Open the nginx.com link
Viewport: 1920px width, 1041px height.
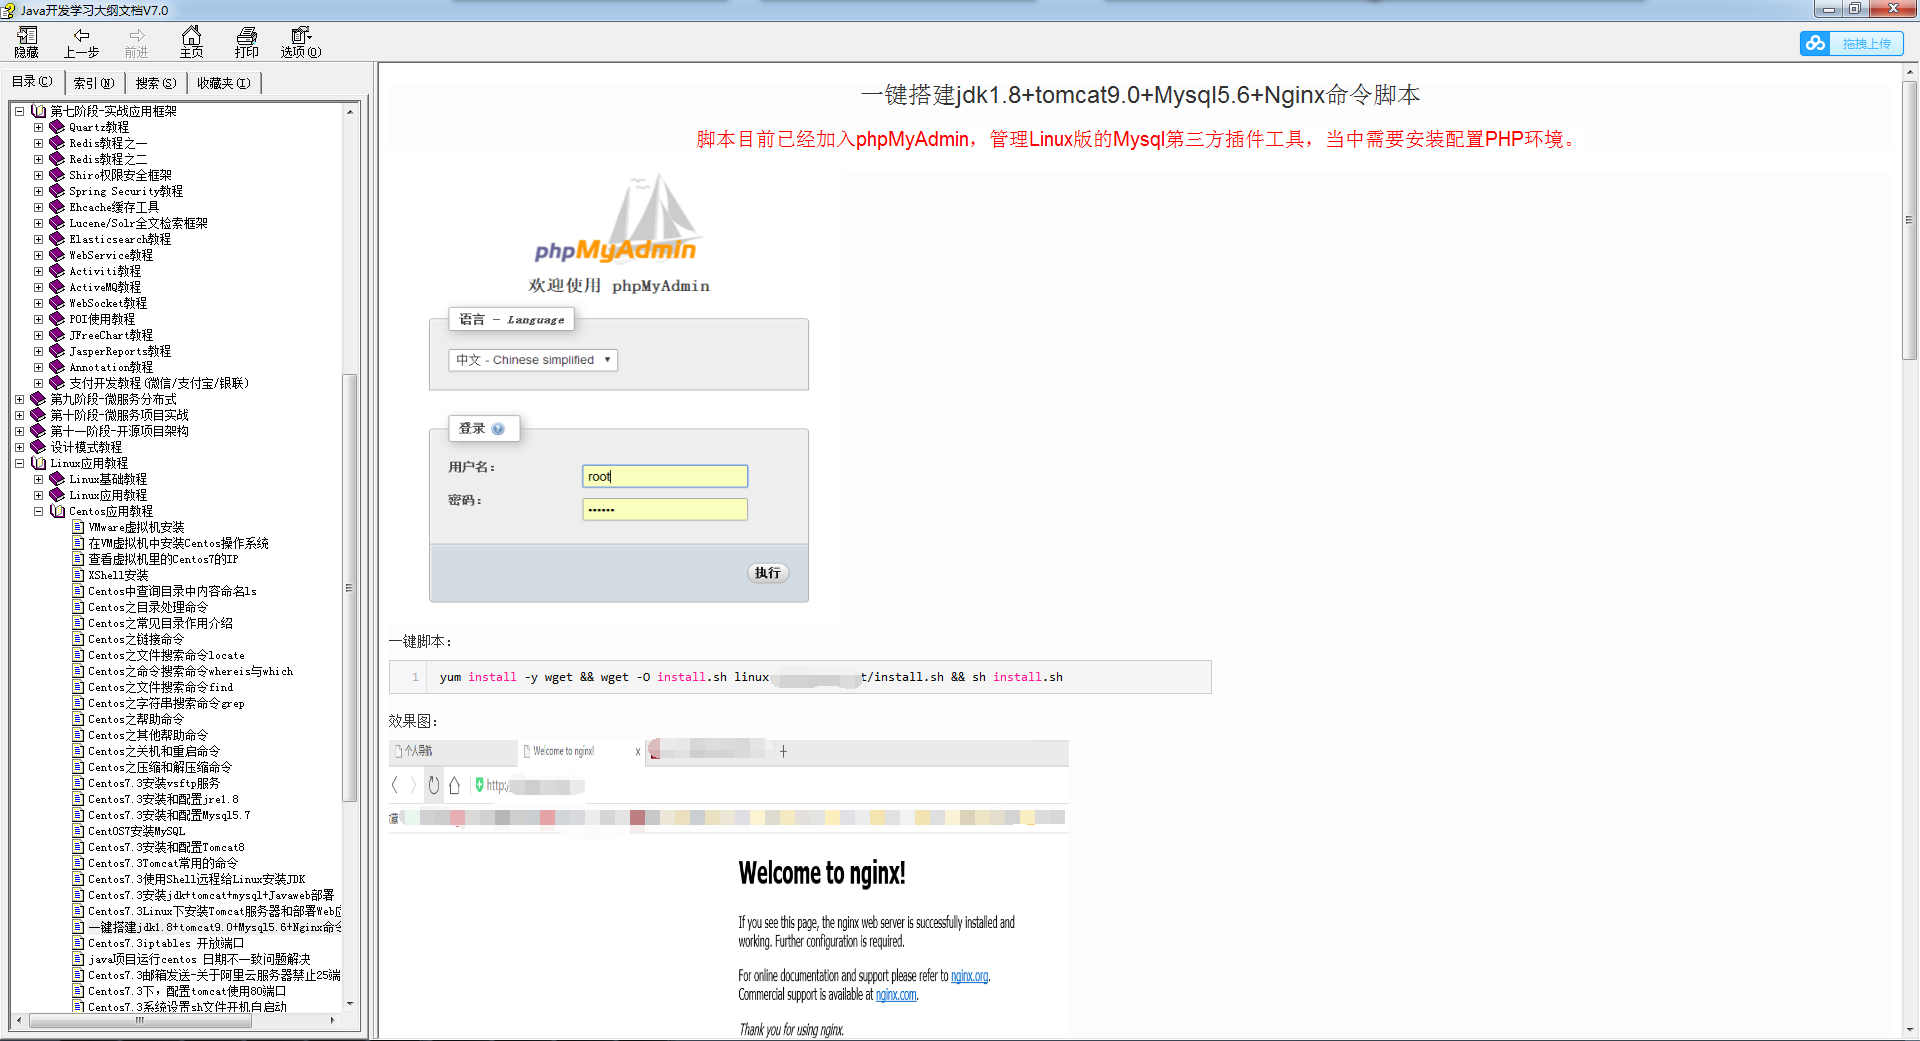pos(896,995)
